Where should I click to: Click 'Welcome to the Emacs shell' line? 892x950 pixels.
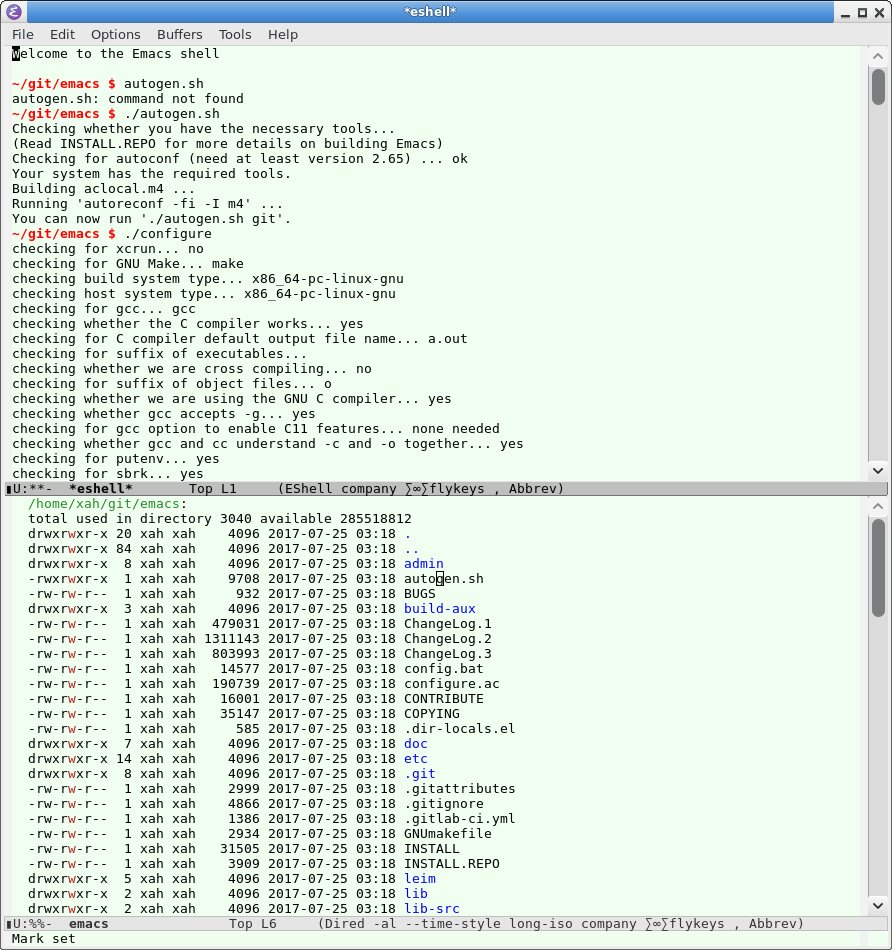pyautogui.click(x=116, y=54)
